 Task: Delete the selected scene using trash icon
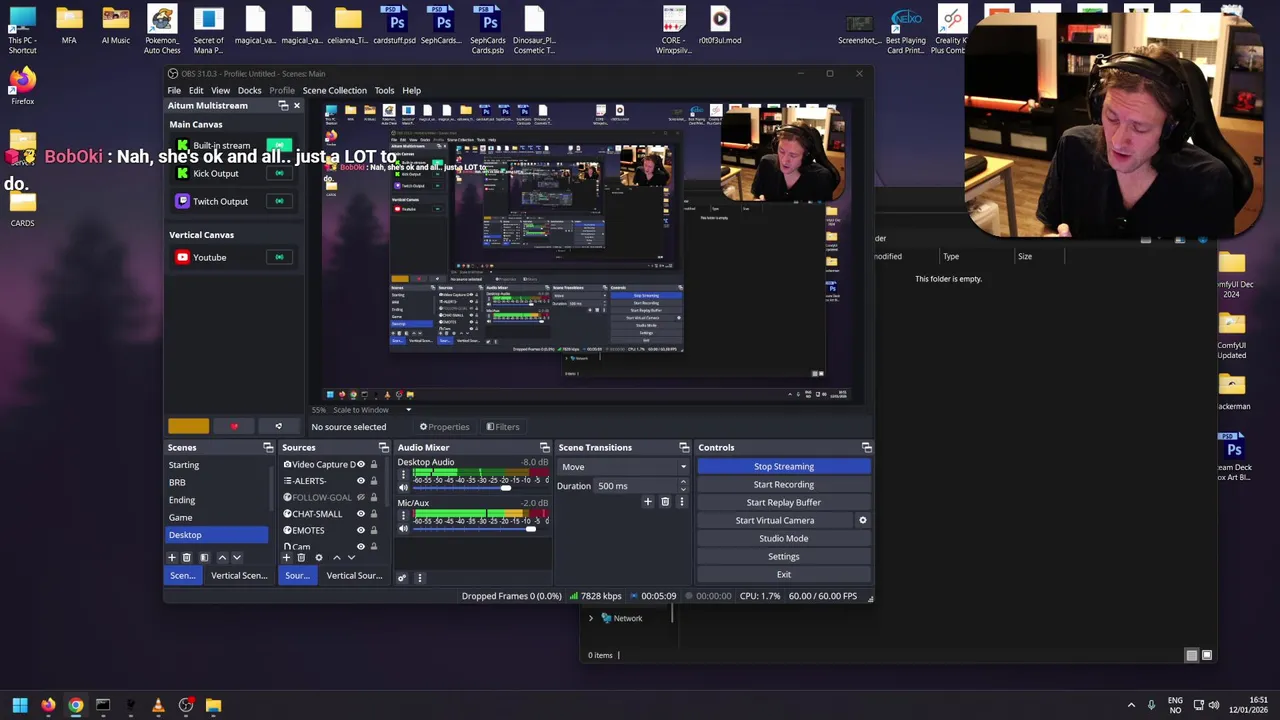coord(186,557)
